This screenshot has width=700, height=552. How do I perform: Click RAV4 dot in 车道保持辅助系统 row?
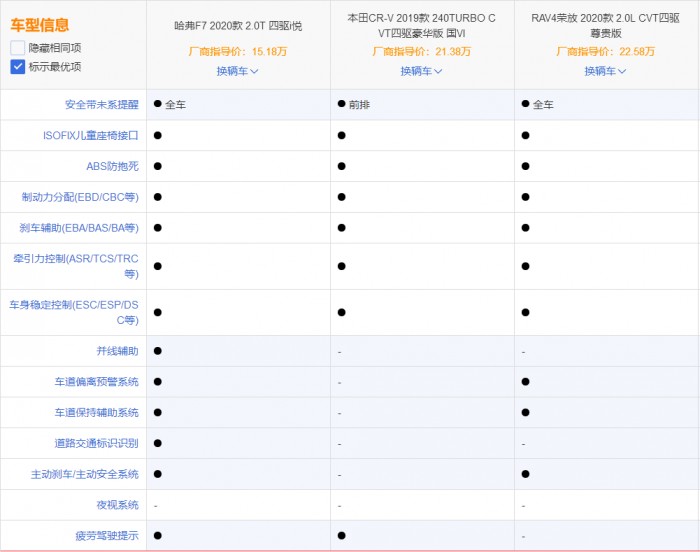(x=525, y=413)
